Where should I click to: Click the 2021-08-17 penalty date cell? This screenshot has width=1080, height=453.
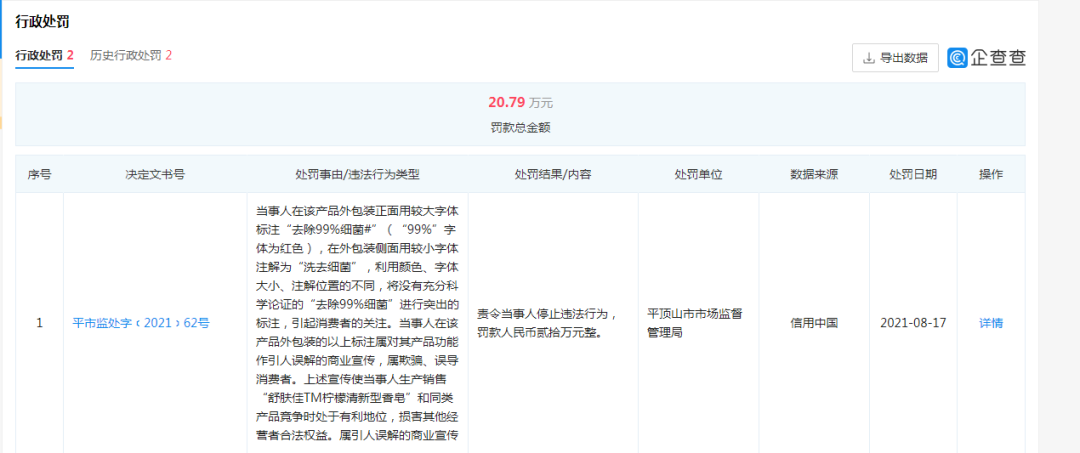click(x=912, y=323)
